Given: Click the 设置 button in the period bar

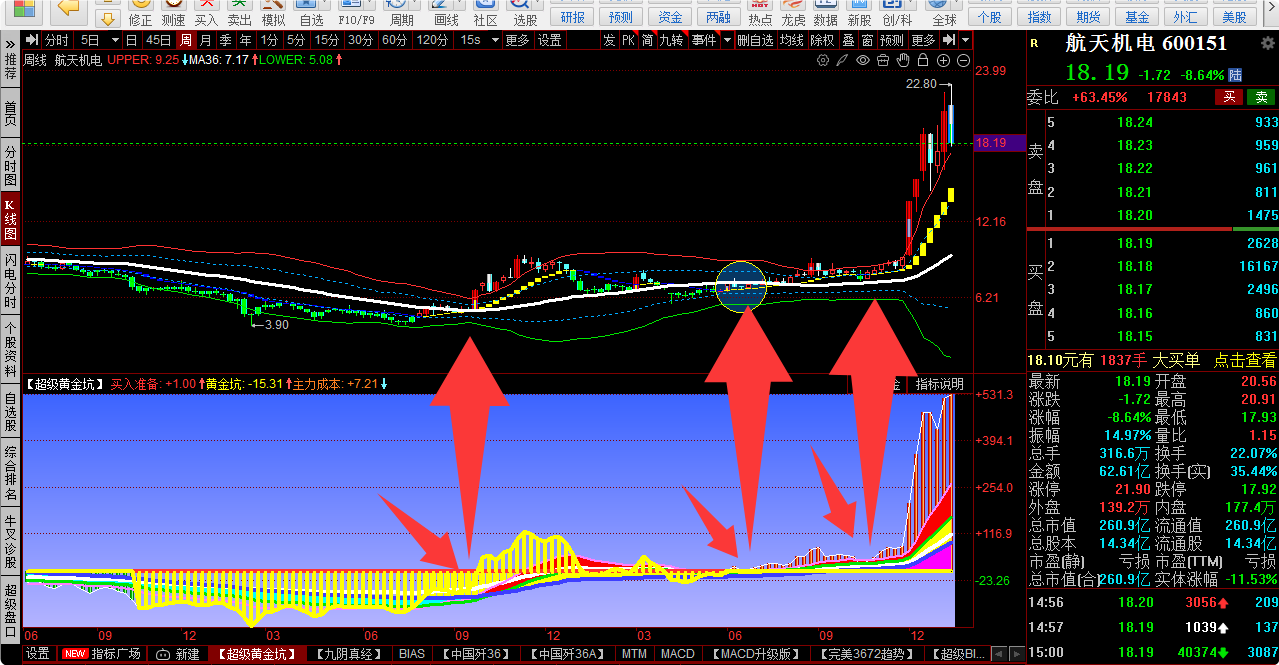Looking at the screenshot, I should (x=549, y=40).
